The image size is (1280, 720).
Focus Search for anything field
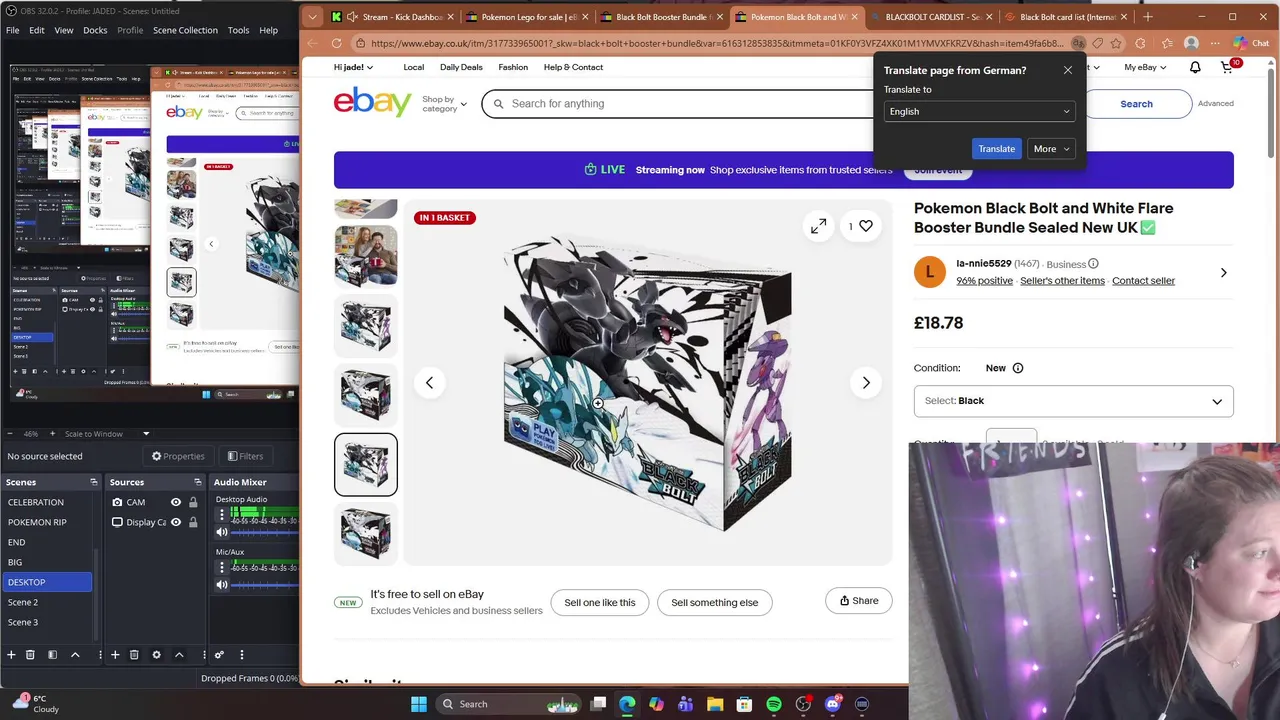[680, 104]
